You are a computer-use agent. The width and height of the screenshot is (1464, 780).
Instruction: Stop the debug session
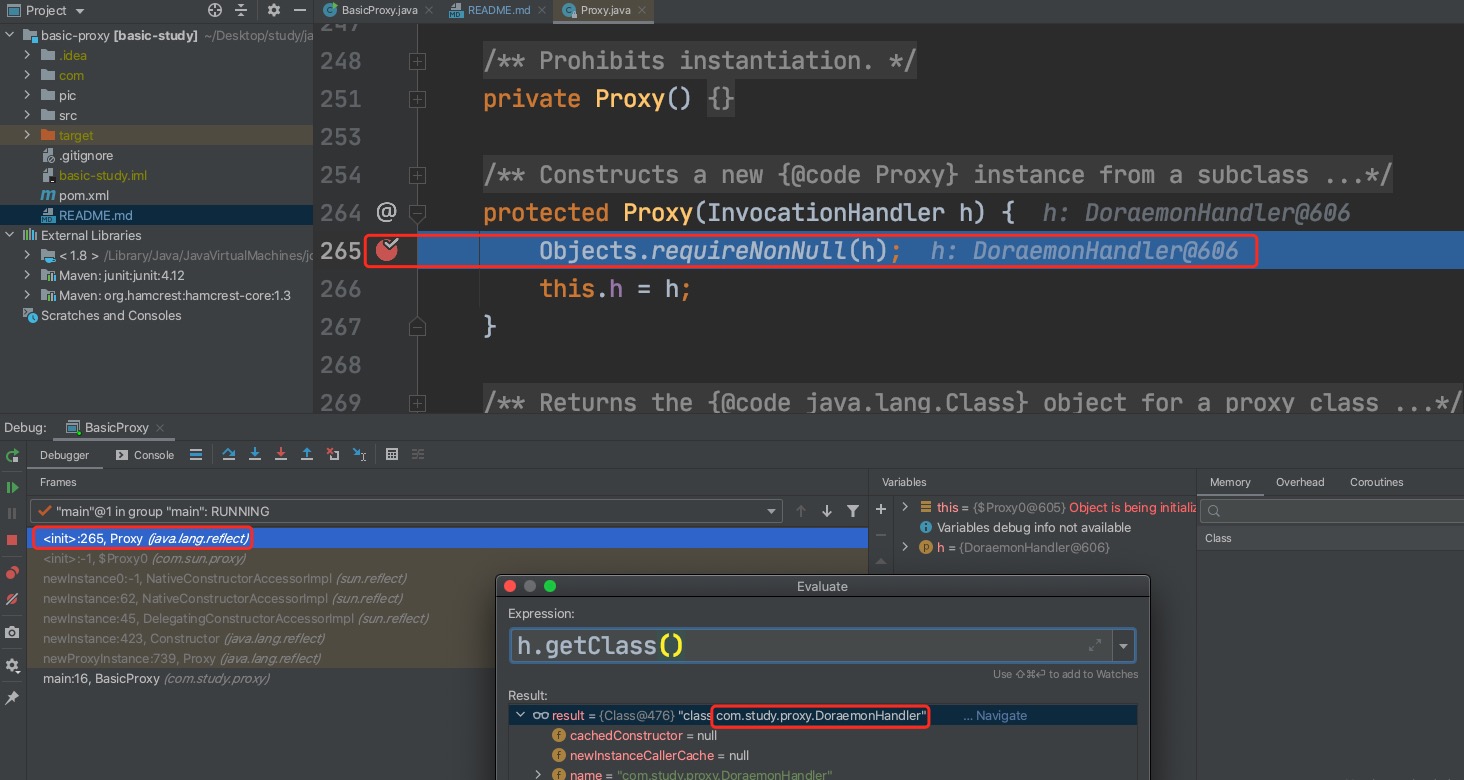click(12, 540)
